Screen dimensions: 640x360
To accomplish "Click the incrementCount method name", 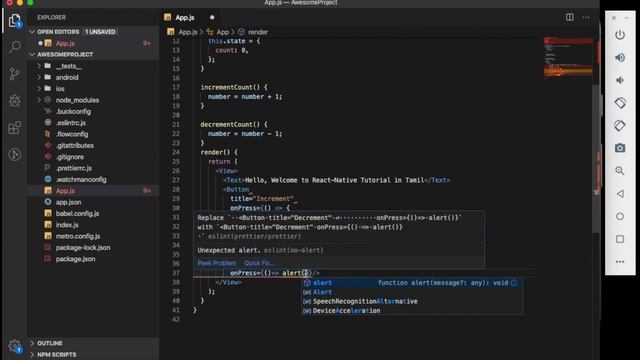I will [x=226, y=87].
